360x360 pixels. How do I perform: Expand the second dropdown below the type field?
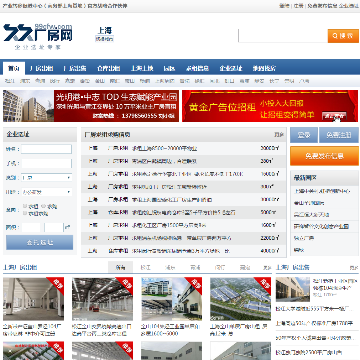pos(46,192)
